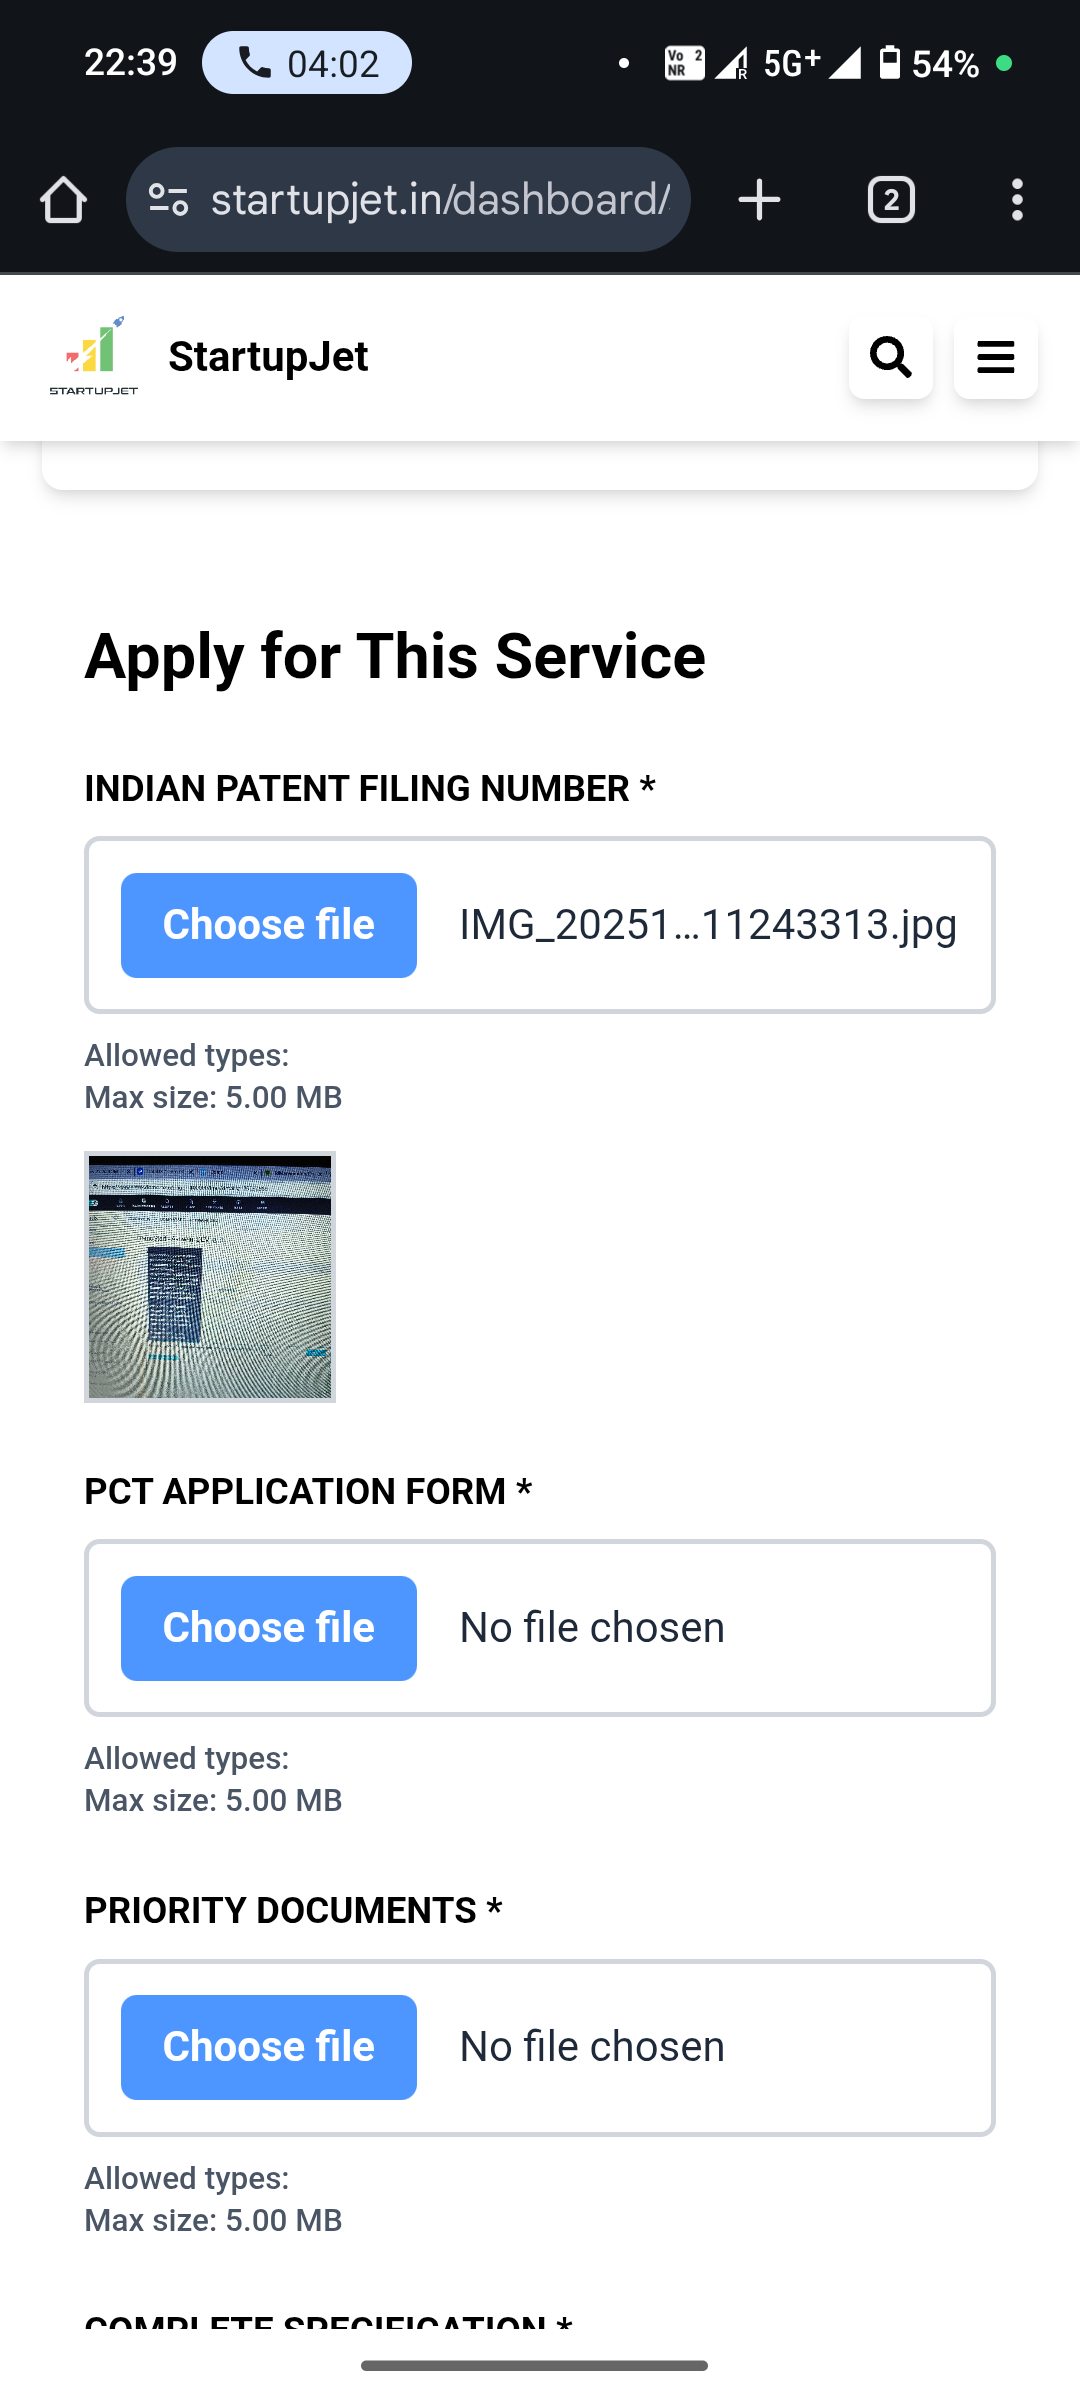Tap the bottom gesture navigation bar
Image resolution: width=1080 pixels, height=2392 pixels.
534,2365
